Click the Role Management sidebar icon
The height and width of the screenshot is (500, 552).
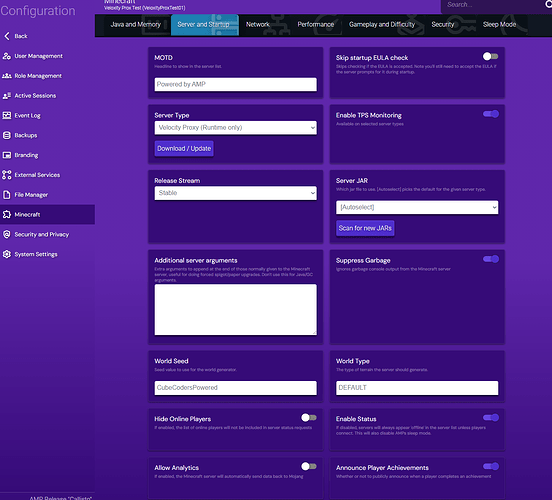click(x=7, y=76)
